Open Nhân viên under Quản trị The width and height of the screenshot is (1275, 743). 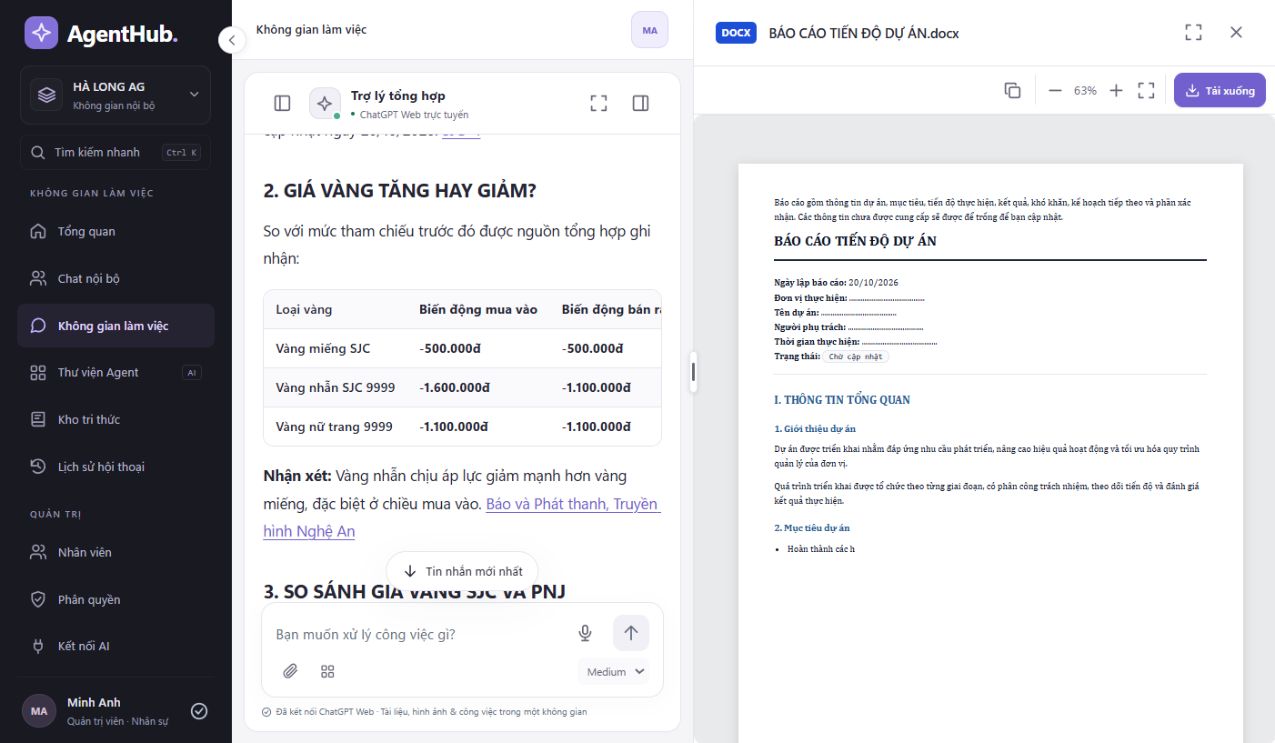click(x=116, y=552)
